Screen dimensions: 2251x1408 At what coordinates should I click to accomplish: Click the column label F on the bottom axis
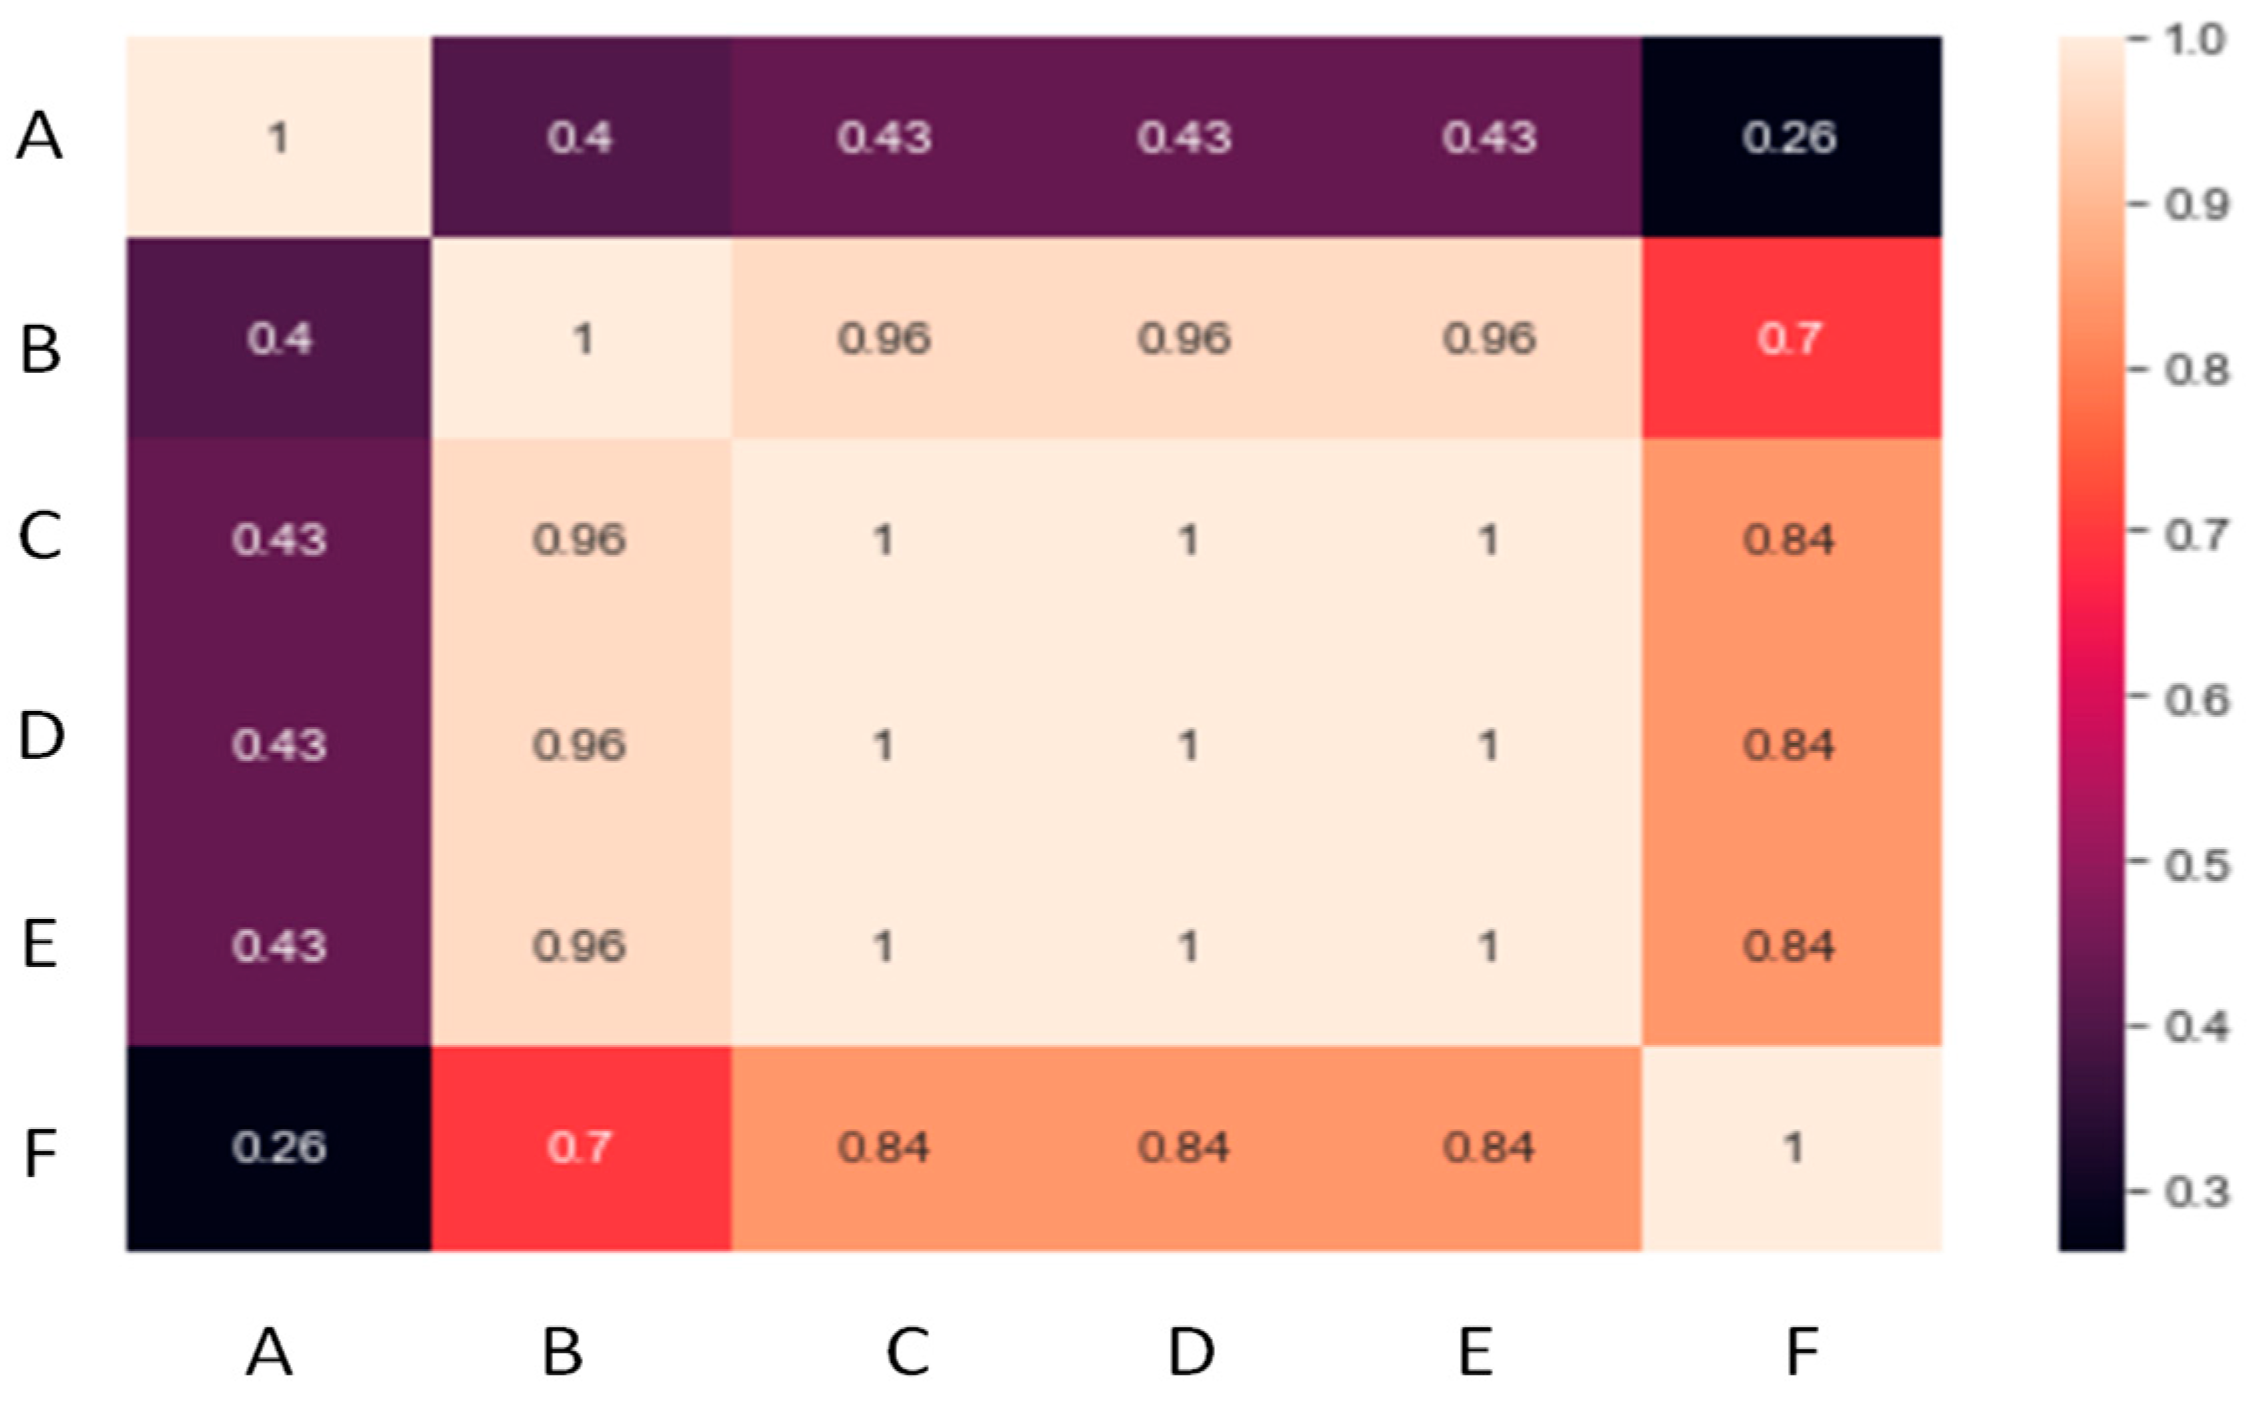[x=1802, y=1352]
